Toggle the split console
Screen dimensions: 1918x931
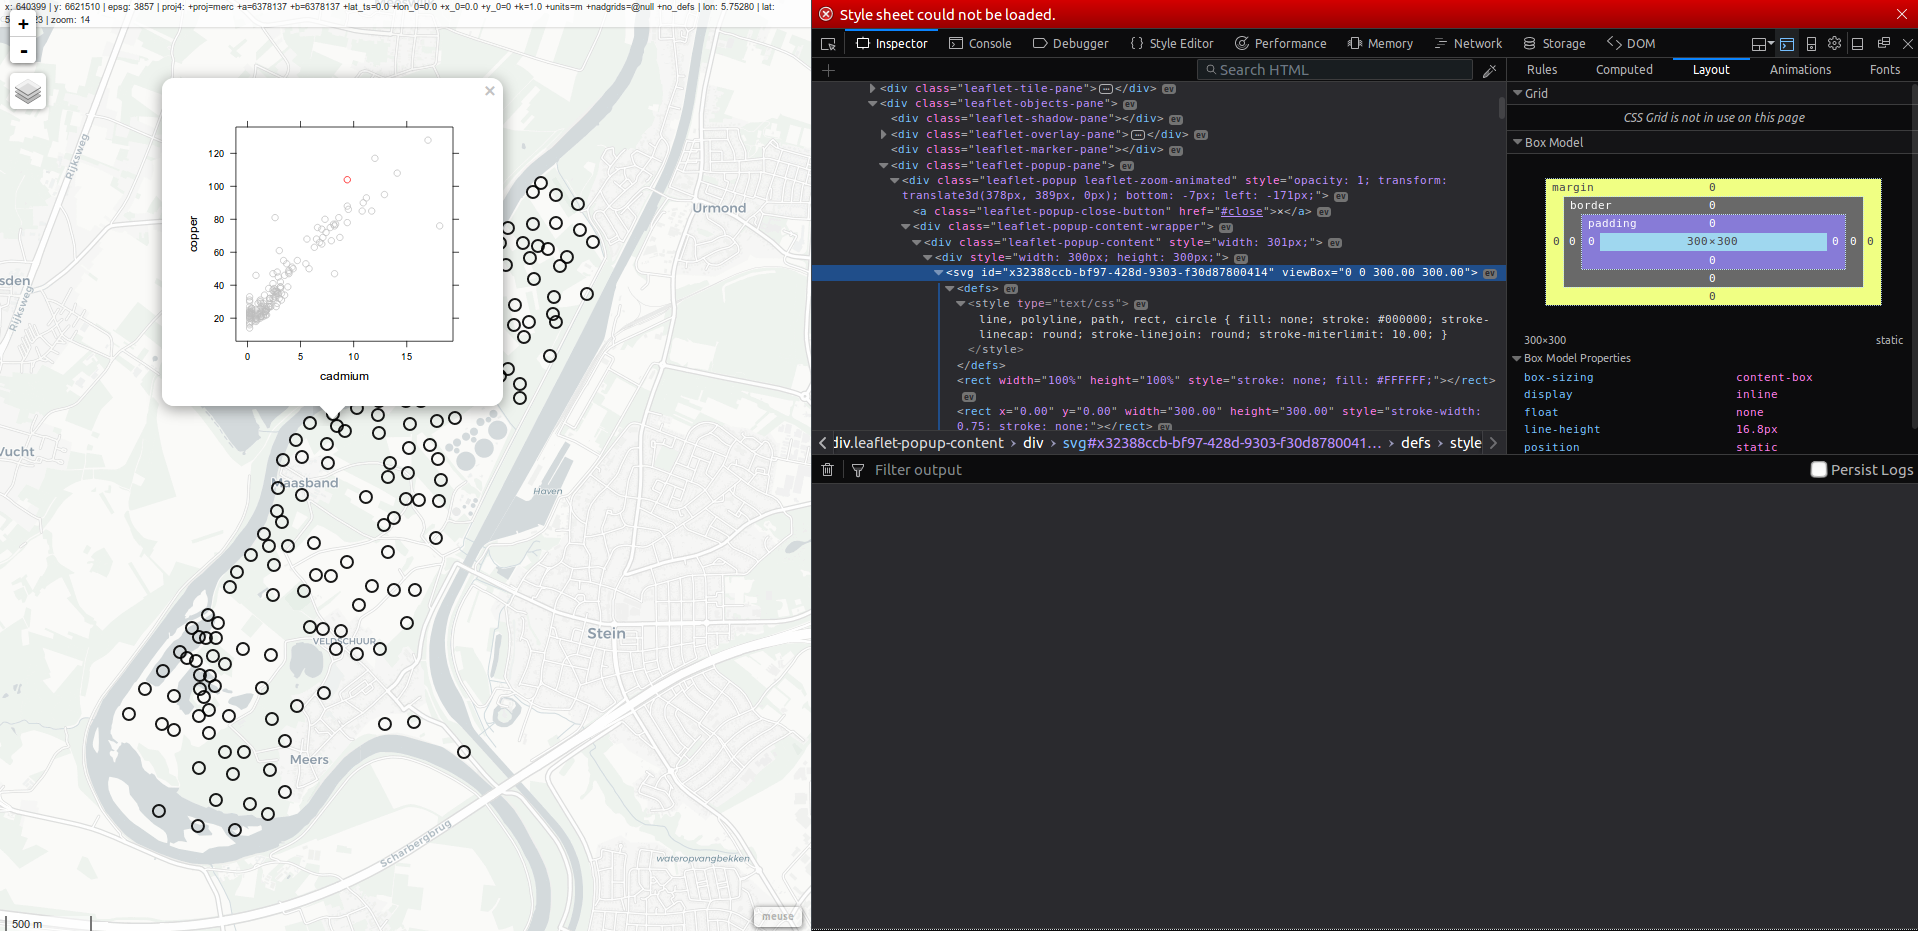point(1787,43)
